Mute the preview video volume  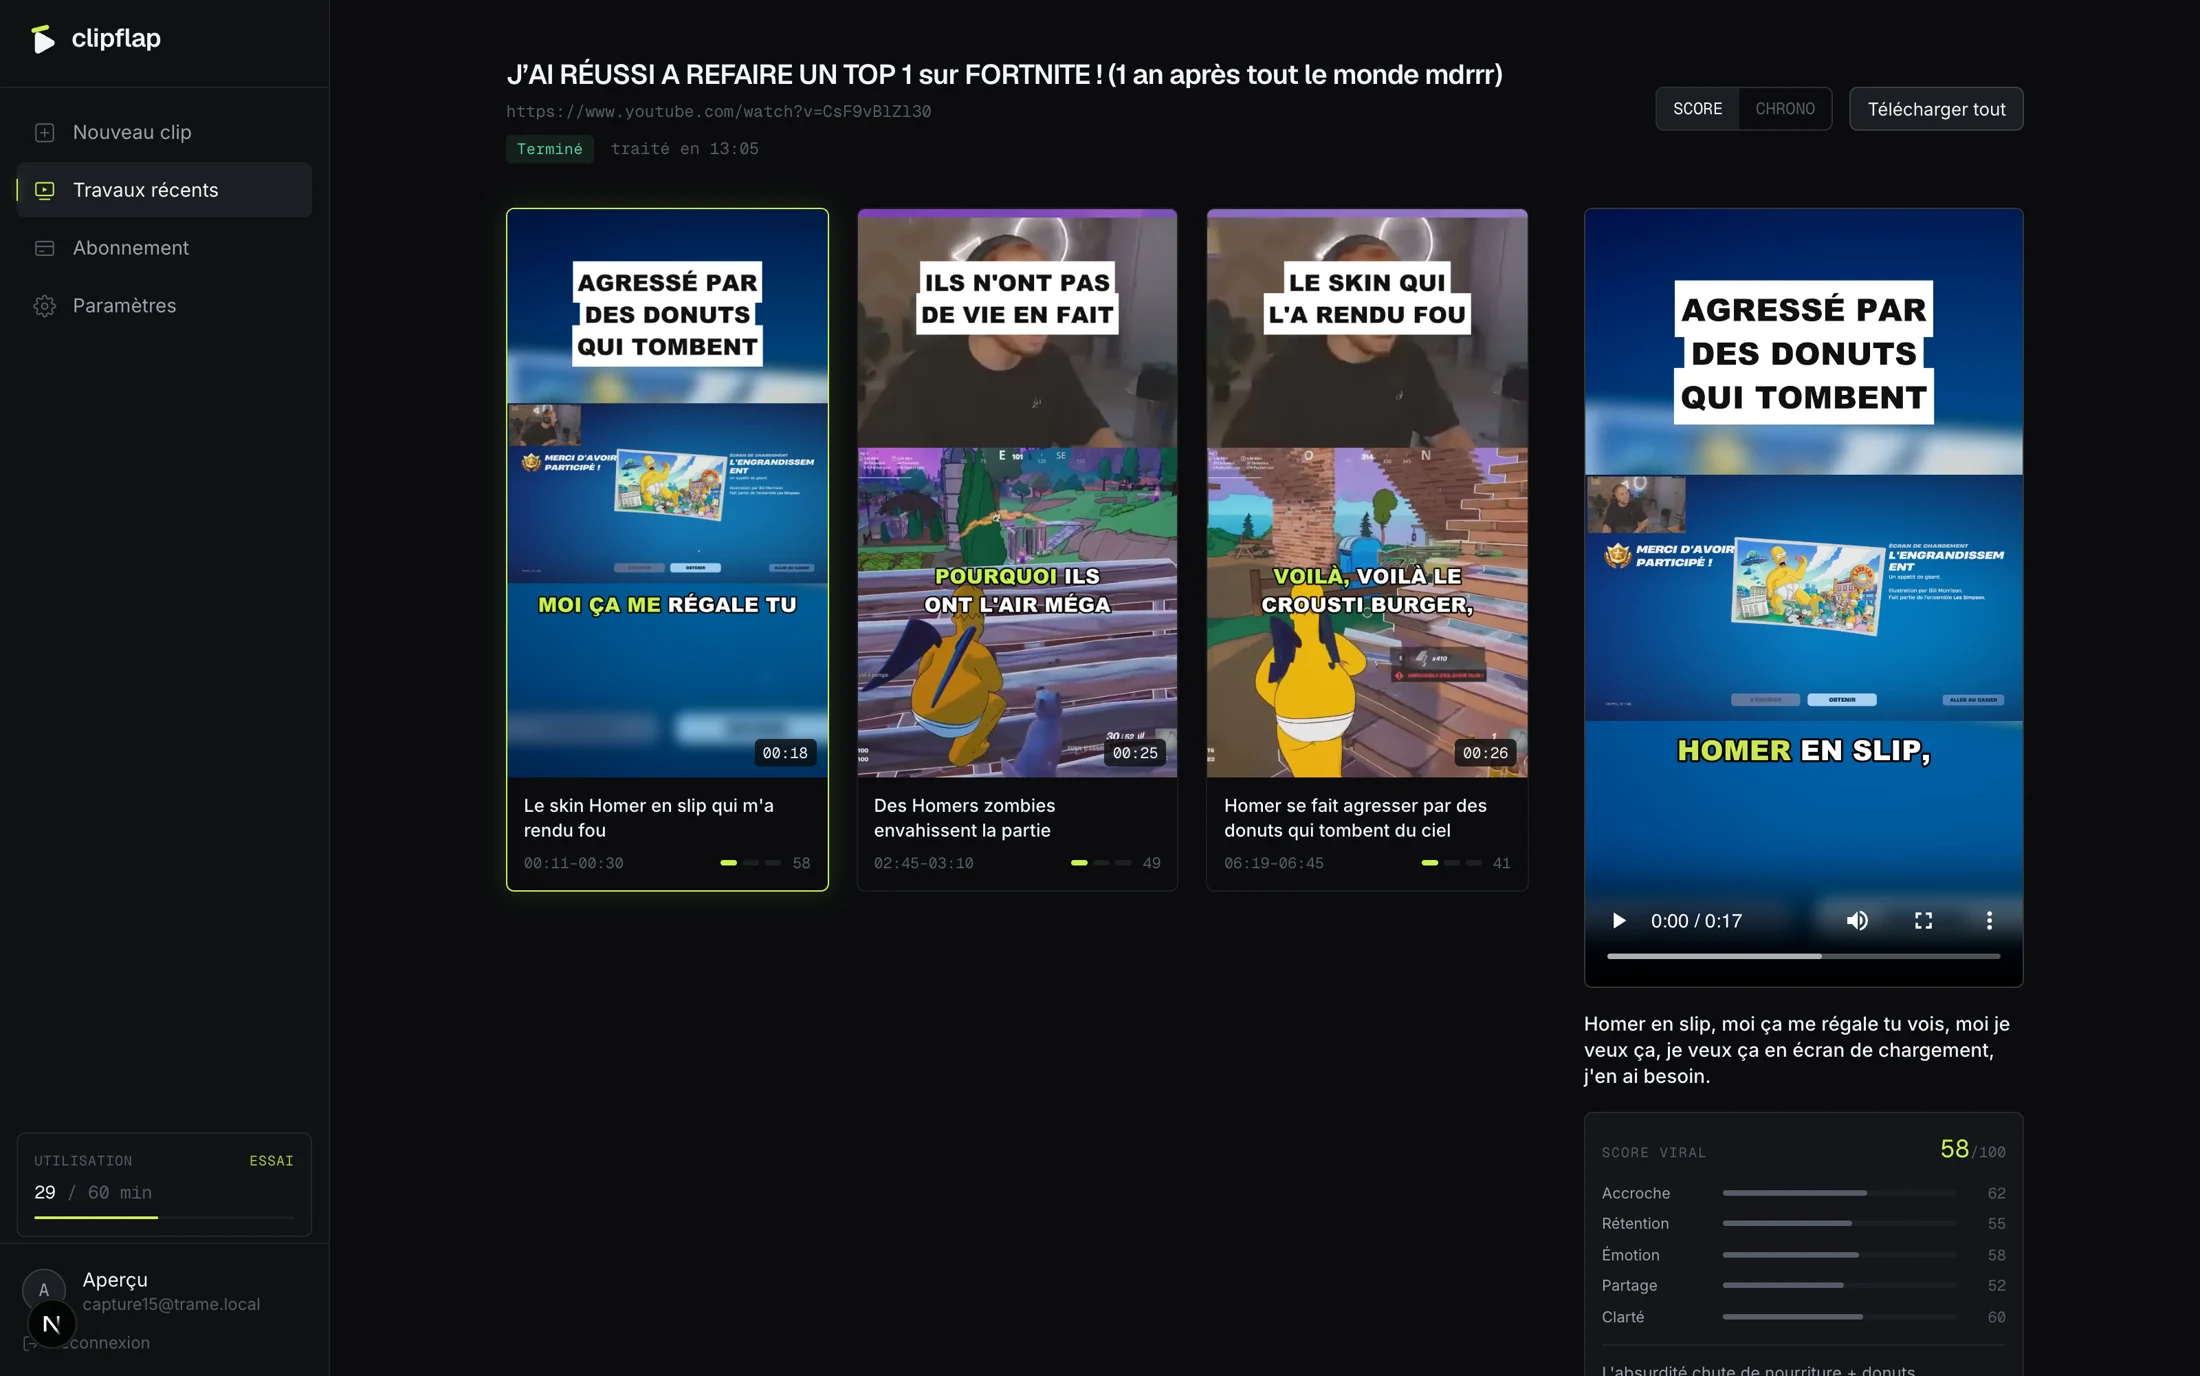(x=1857, y=921)
